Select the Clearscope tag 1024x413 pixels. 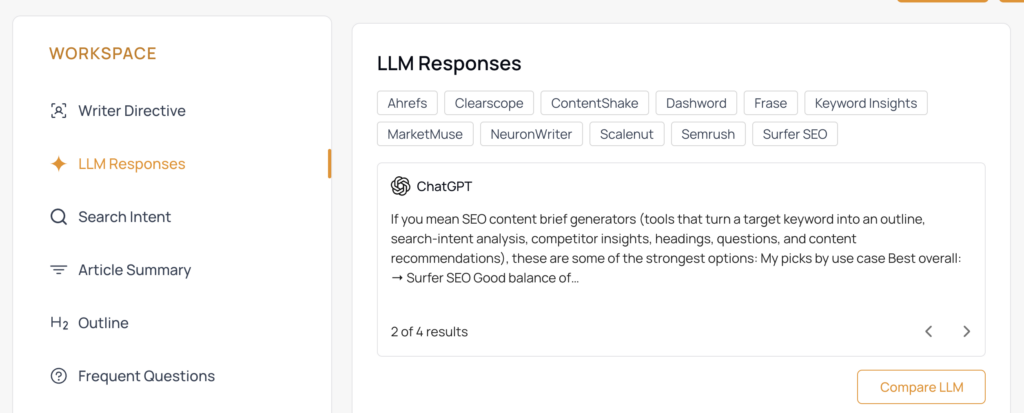[489, 103]
